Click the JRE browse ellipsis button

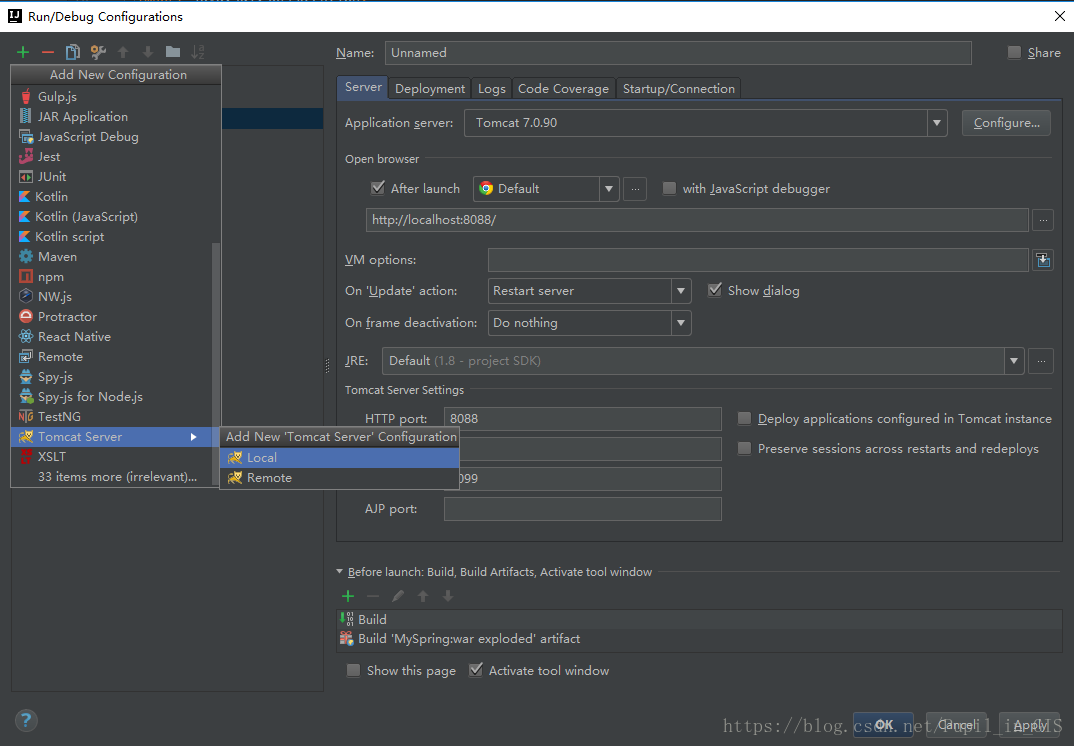pyautogui.click(x=1041, y=361)
